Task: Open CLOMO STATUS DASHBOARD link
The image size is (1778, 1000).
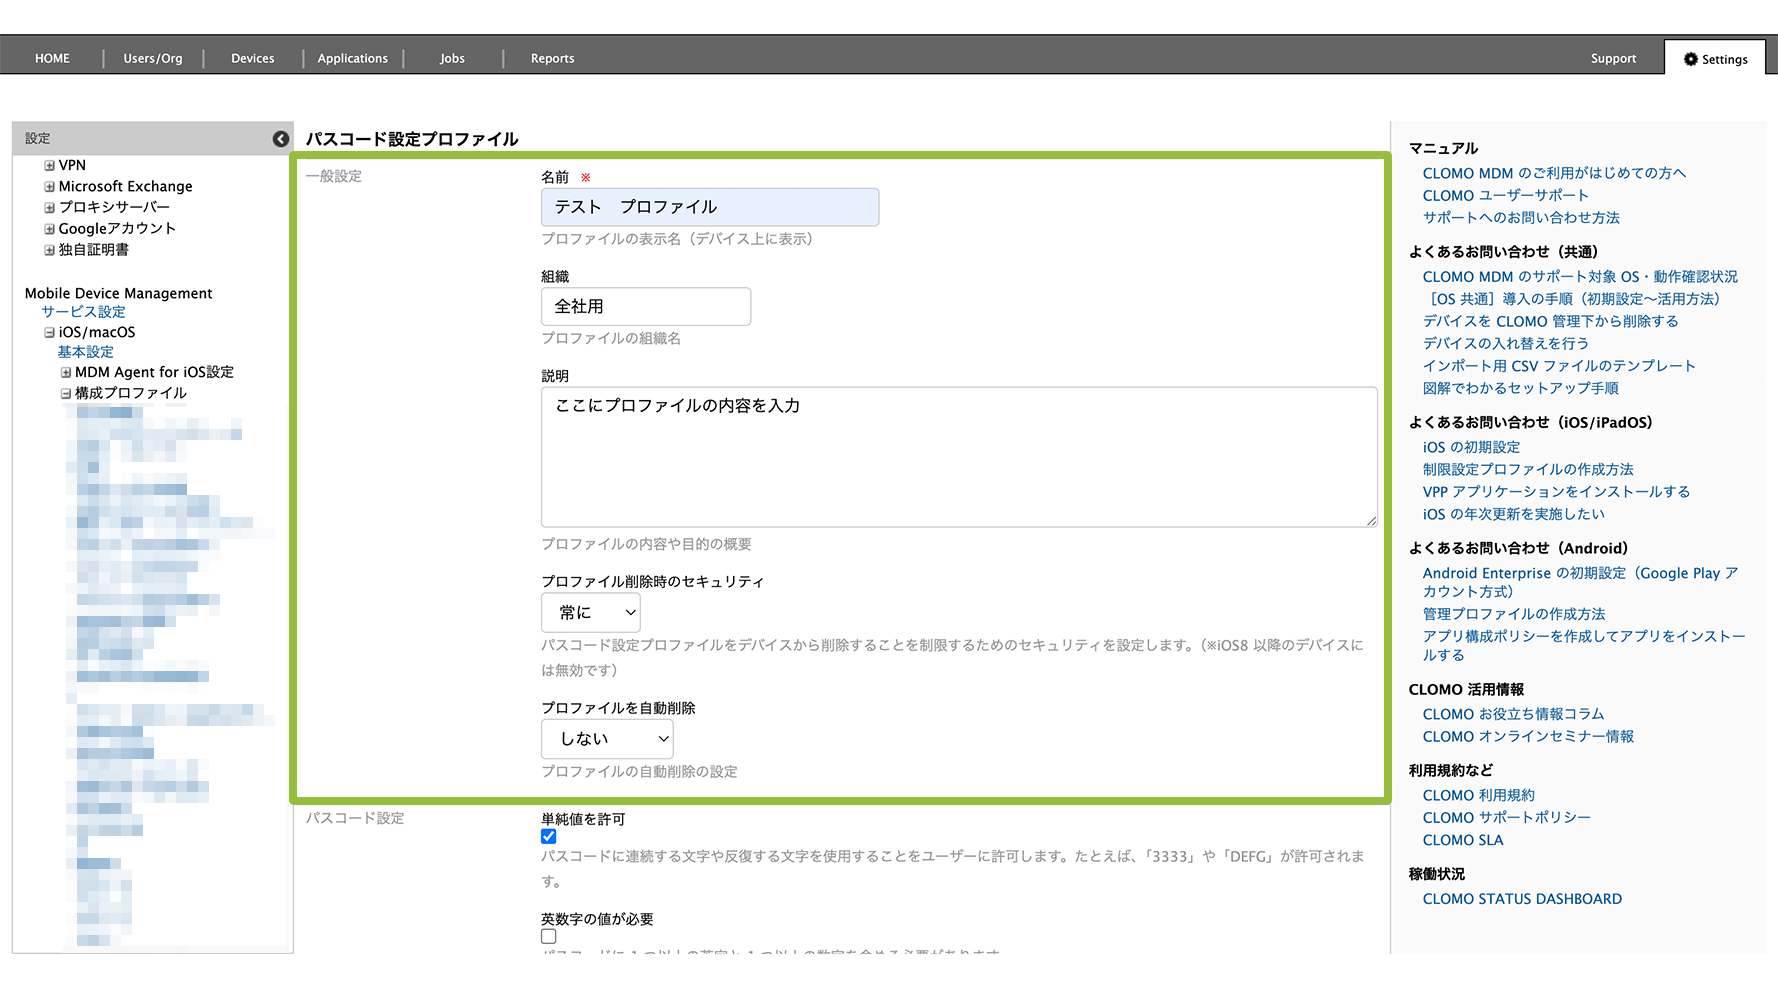Action: (x=1522, y=899)
